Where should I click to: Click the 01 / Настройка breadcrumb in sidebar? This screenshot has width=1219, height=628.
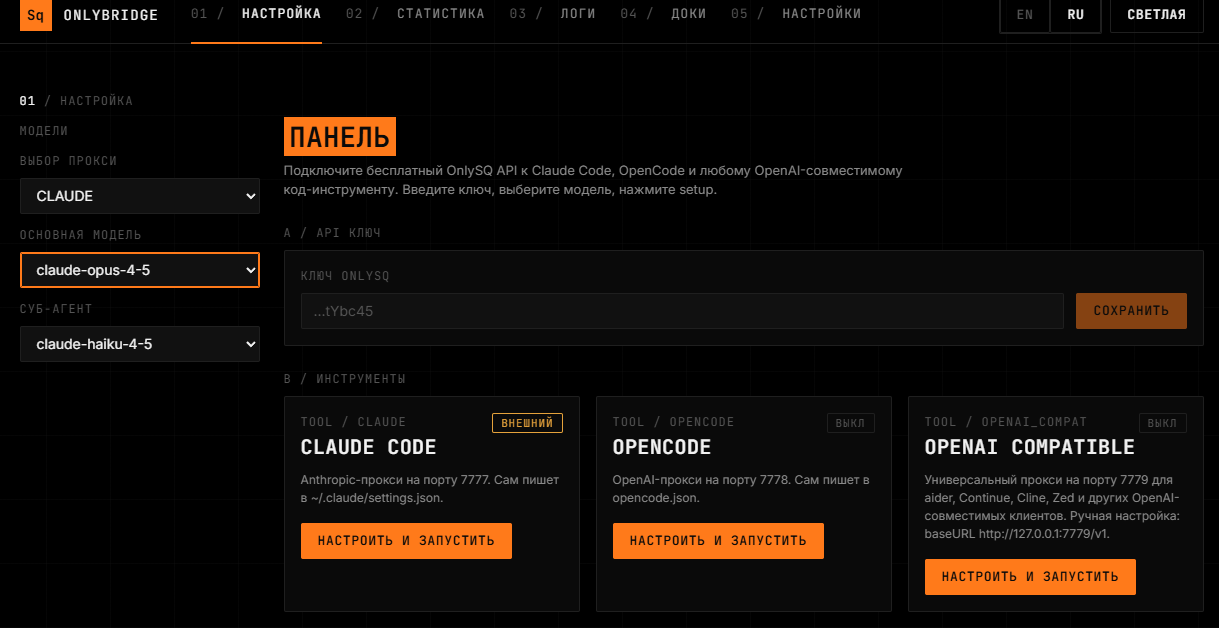click(76, 101)
